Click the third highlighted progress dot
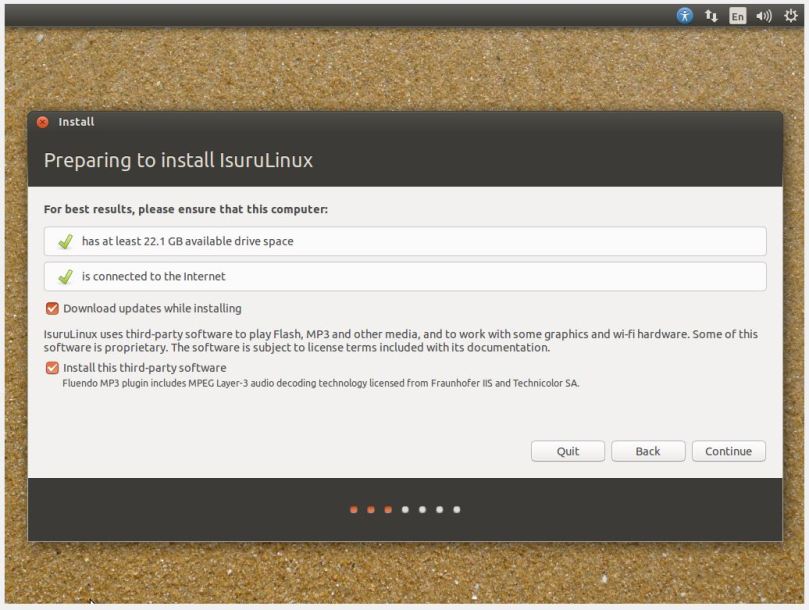This screenshot has height=610, width=809. click(387, 509)
